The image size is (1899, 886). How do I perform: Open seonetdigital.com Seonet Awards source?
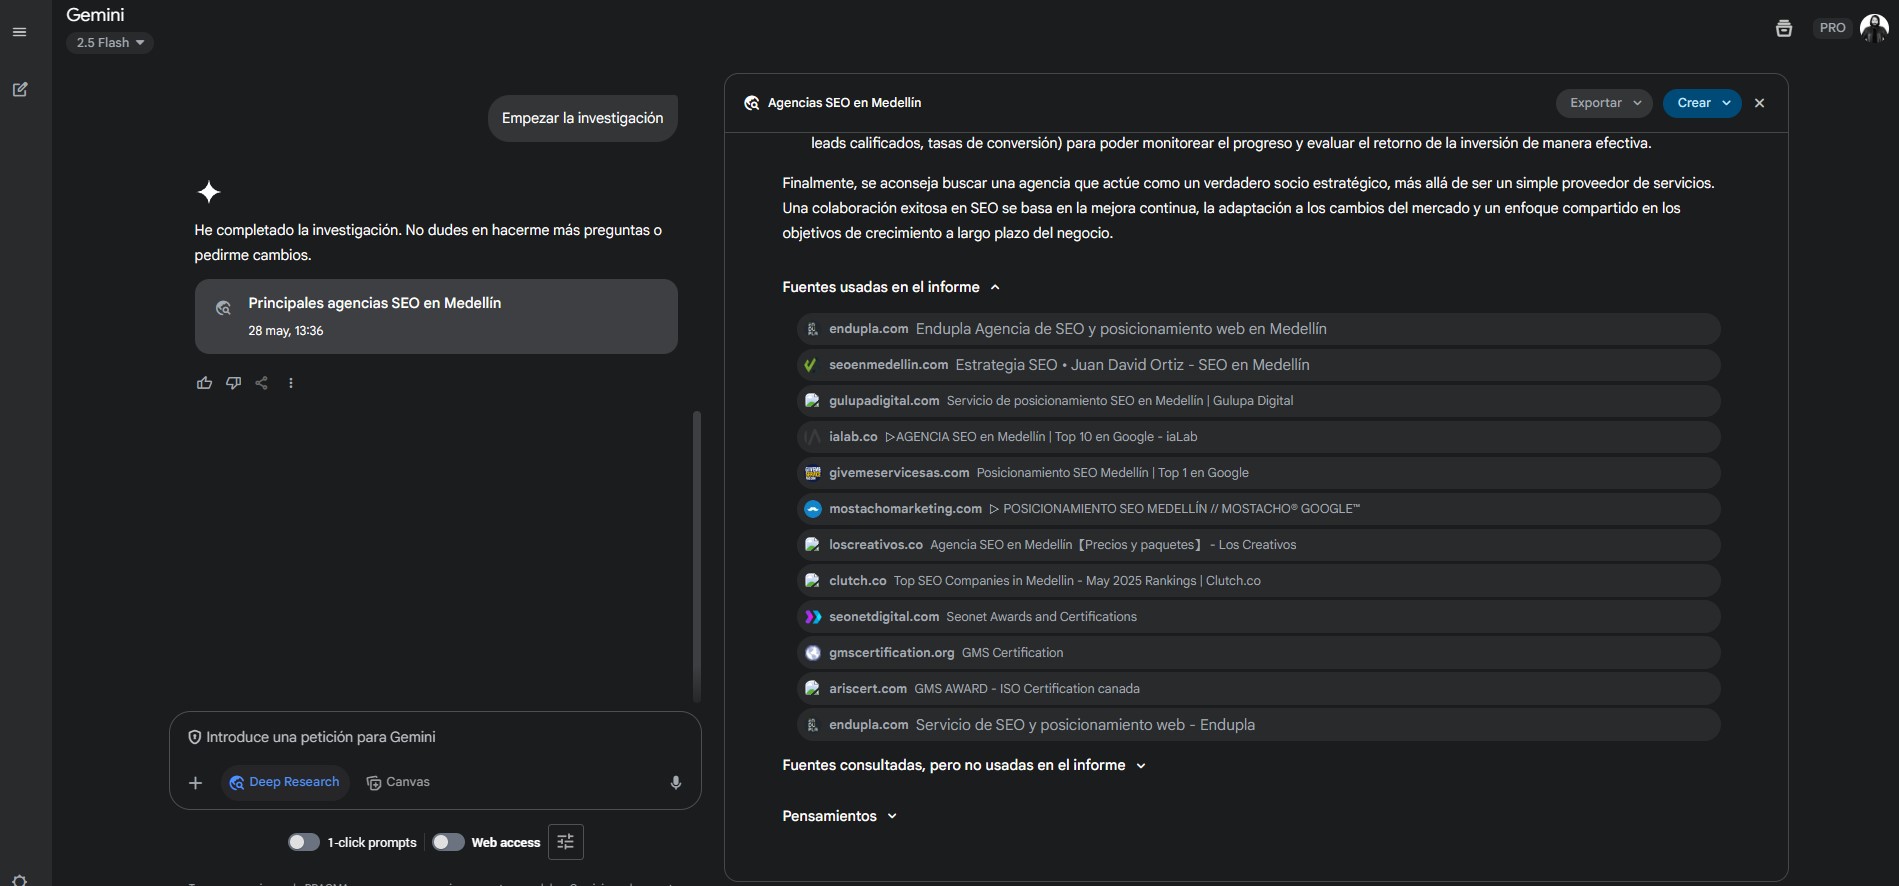[x=1258, y=617]
